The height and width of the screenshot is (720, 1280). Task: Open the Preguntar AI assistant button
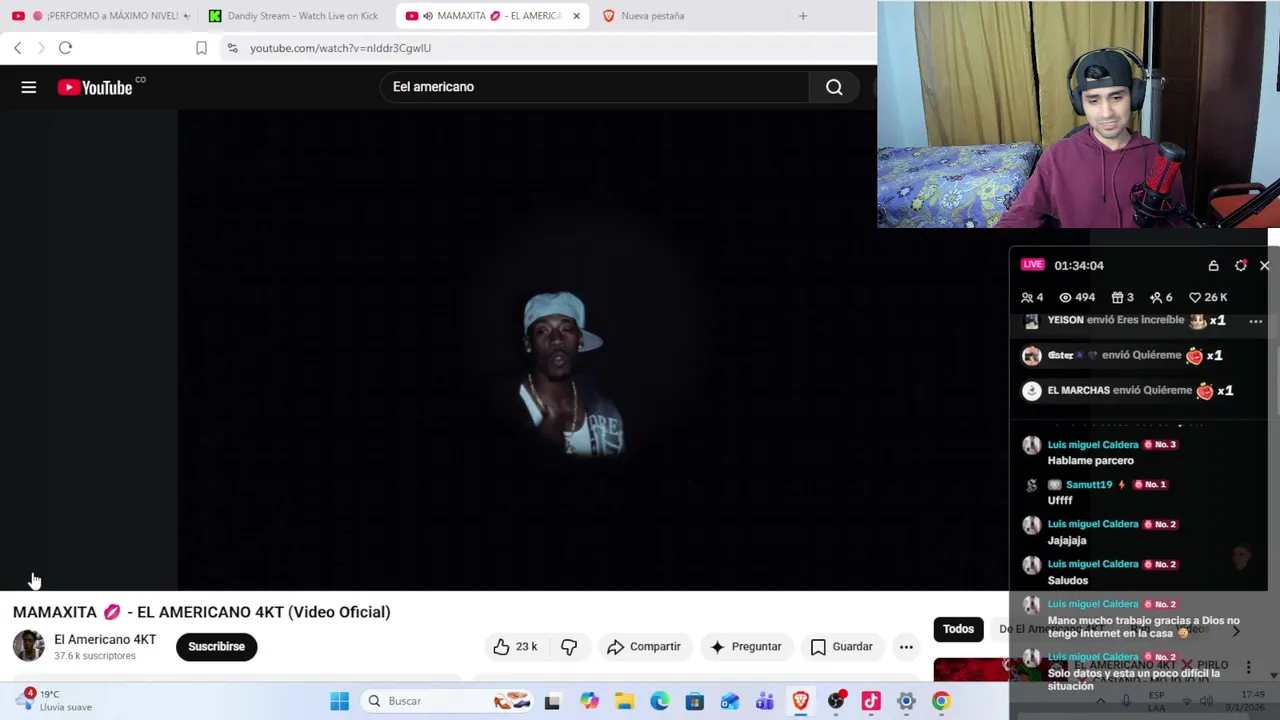[x=745, y=647]
